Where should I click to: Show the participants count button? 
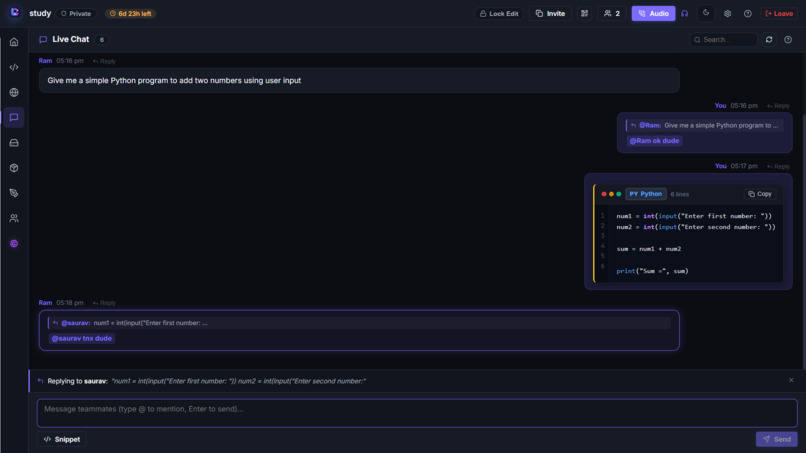pyautogui.click(x=612, y=14)
